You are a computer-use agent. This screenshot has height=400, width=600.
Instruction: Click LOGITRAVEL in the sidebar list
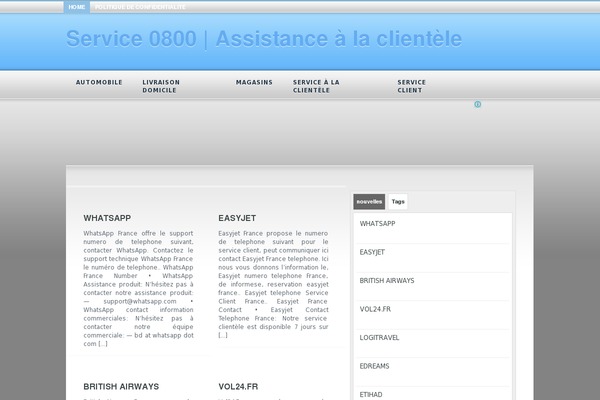379,338
